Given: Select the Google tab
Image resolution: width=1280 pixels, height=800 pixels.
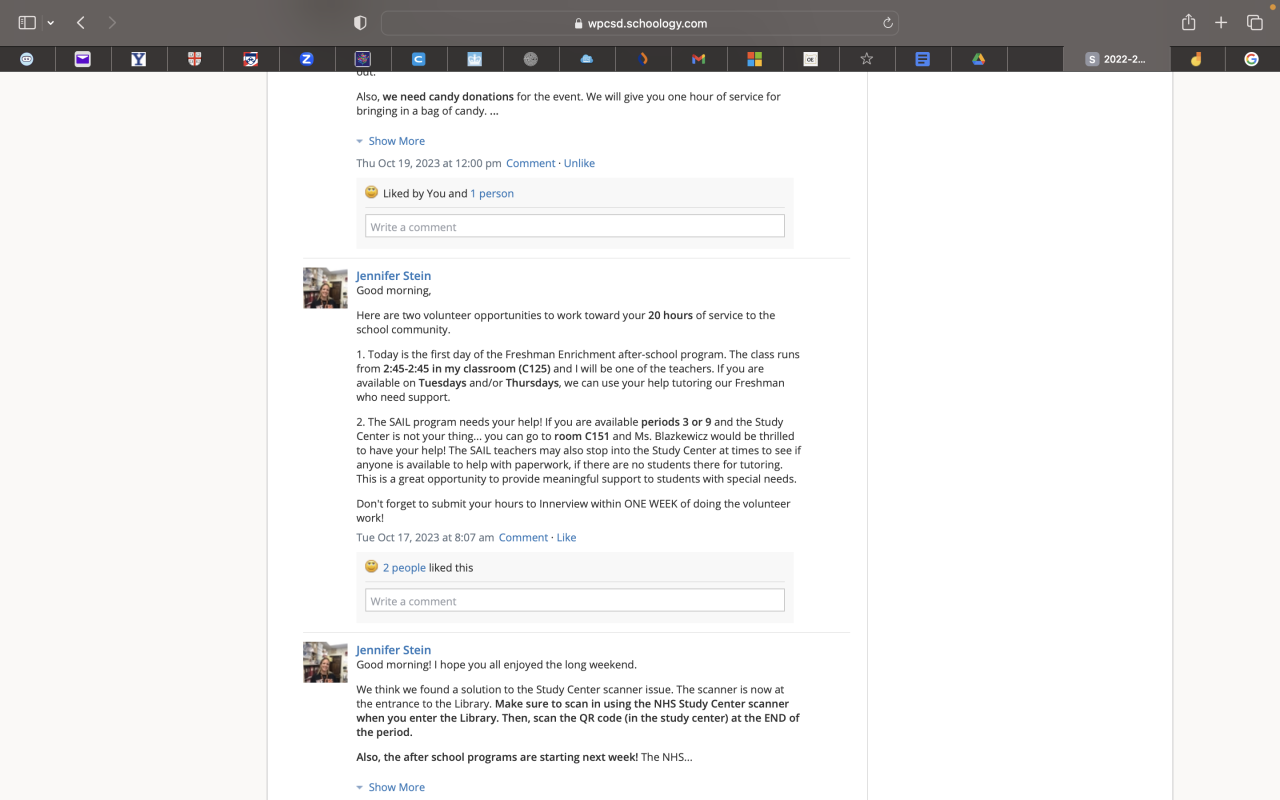Looking at the screenshot, I should point(1251,59).
